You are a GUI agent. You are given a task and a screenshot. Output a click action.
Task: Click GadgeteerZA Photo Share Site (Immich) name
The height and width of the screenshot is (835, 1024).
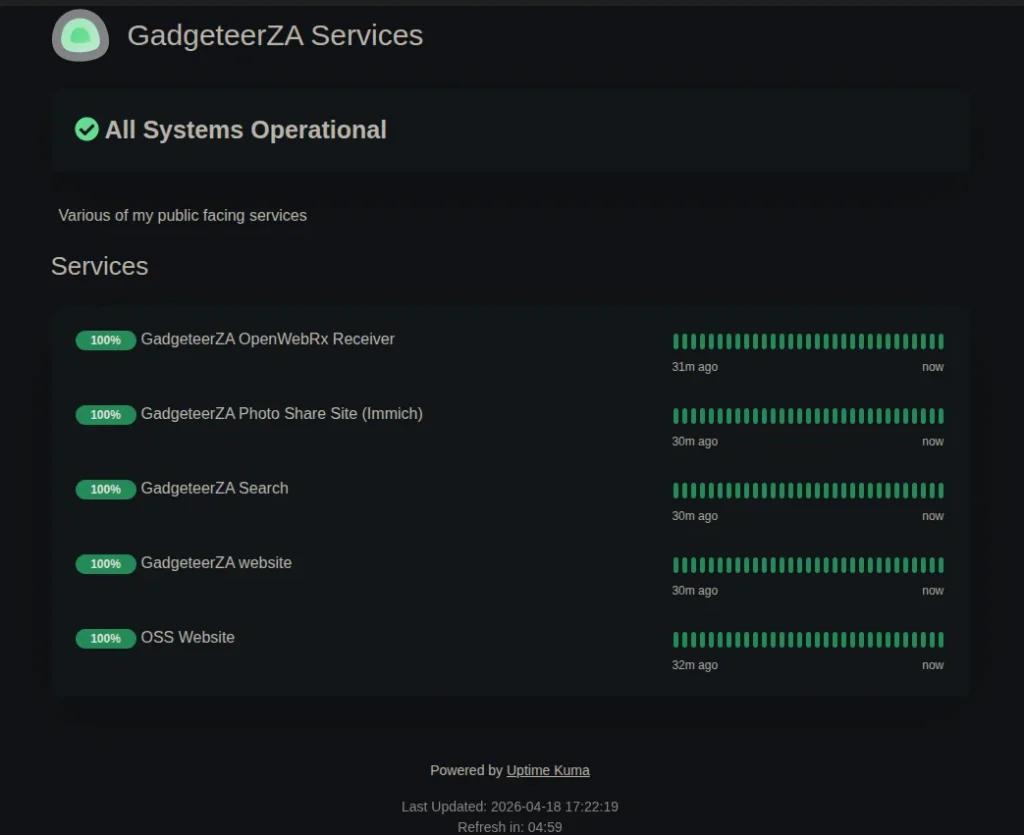pyautogui.click(x=281, y=414)
